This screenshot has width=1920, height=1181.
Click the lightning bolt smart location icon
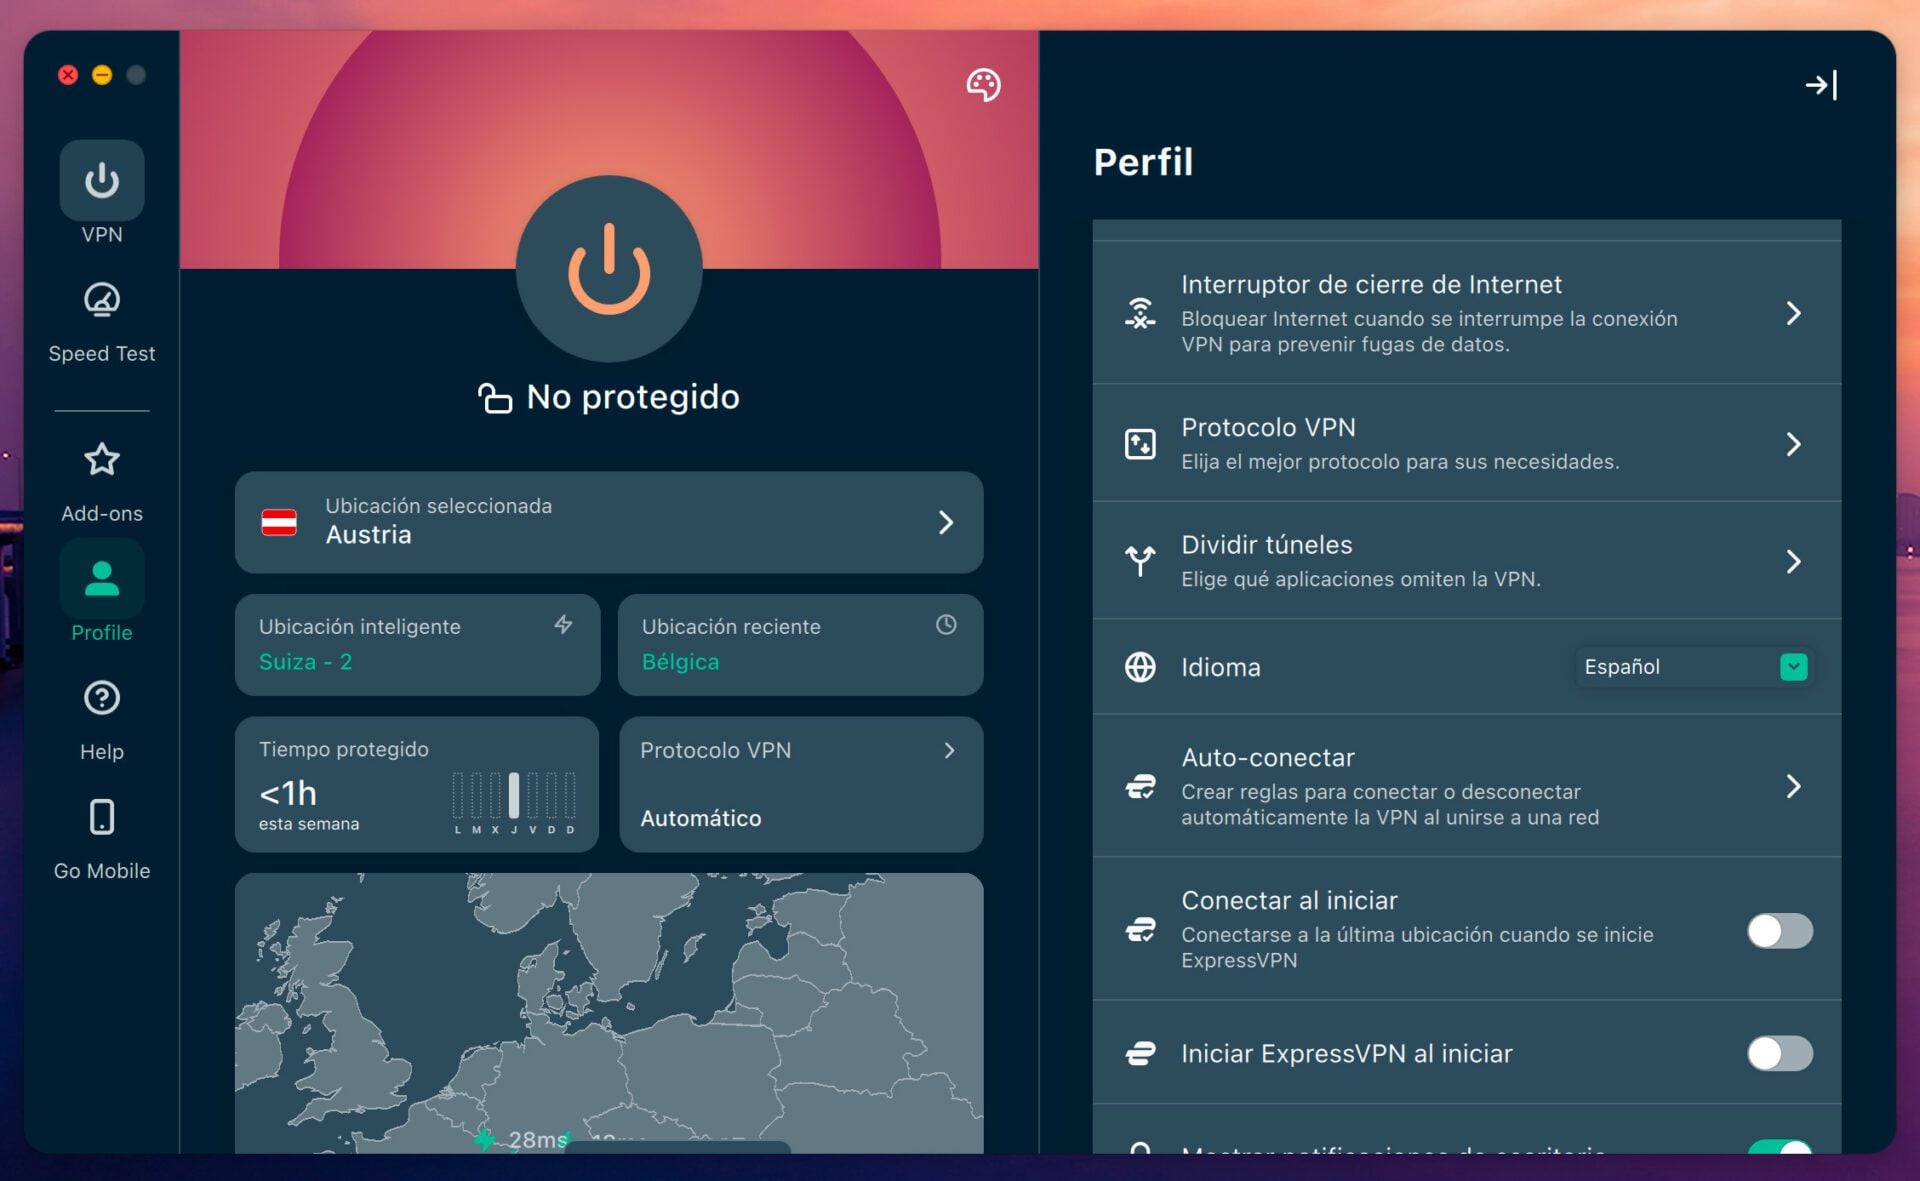pyautogui.click(x=564, y=625)
